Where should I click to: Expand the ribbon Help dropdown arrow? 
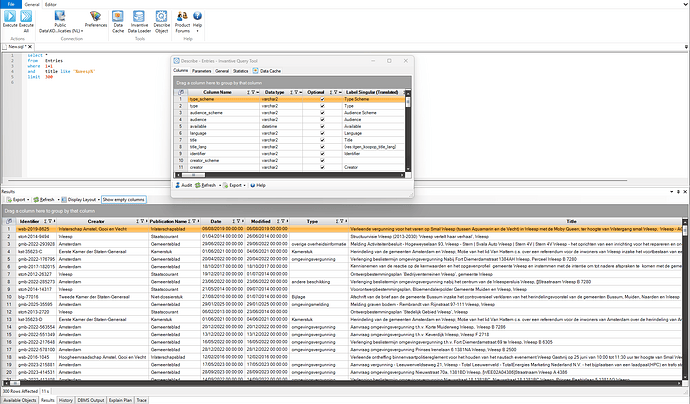pyautogui.click(x=197, y=31)
